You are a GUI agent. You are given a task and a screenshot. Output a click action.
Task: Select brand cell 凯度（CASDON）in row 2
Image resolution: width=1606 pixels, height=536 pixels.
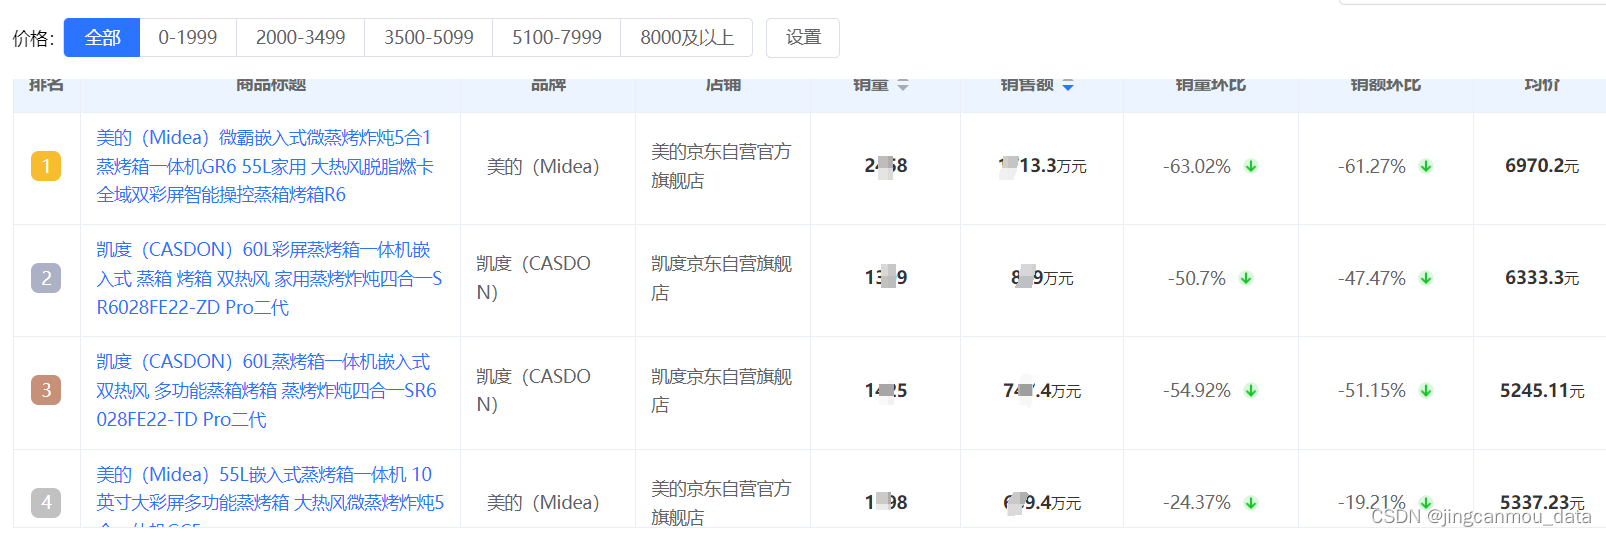point(534,278)
